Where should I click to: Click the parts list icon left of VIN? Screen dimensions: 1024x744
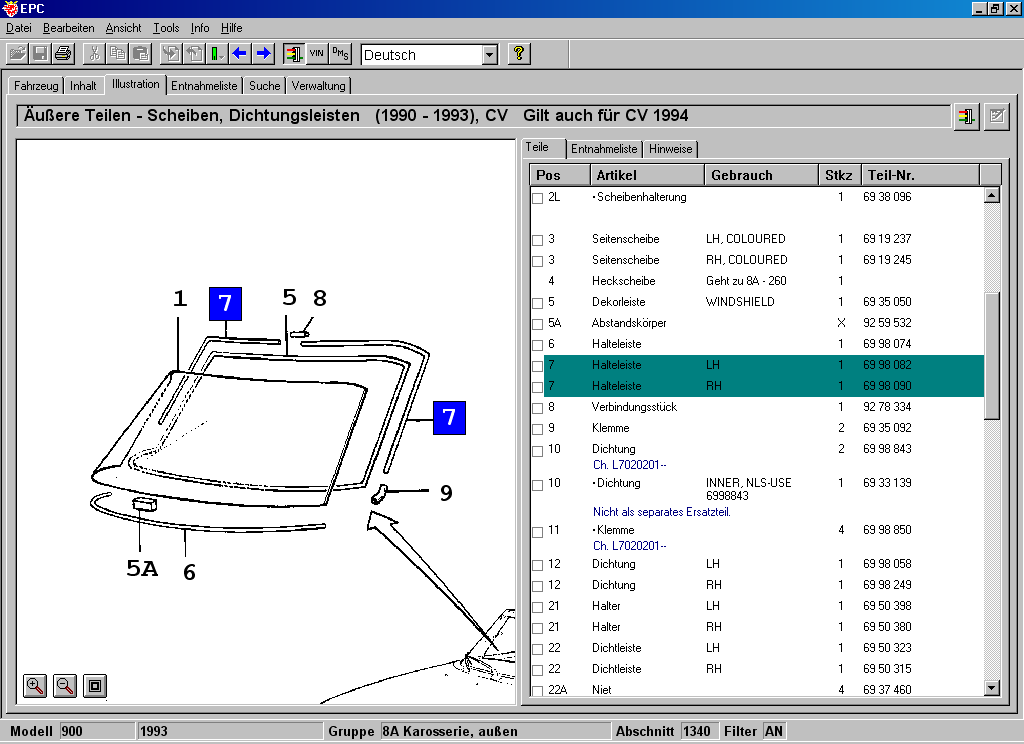tap(294, 54)
